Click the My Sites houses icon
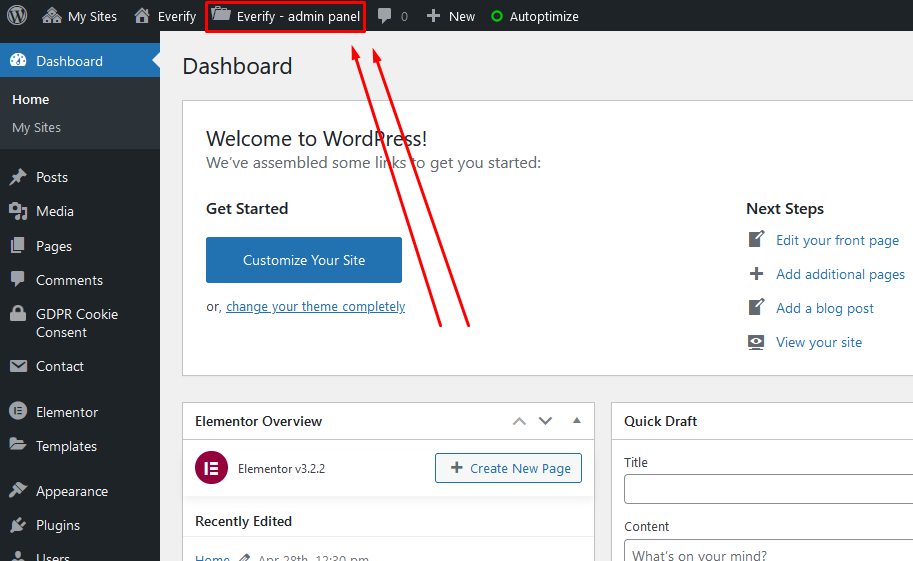 52,16
